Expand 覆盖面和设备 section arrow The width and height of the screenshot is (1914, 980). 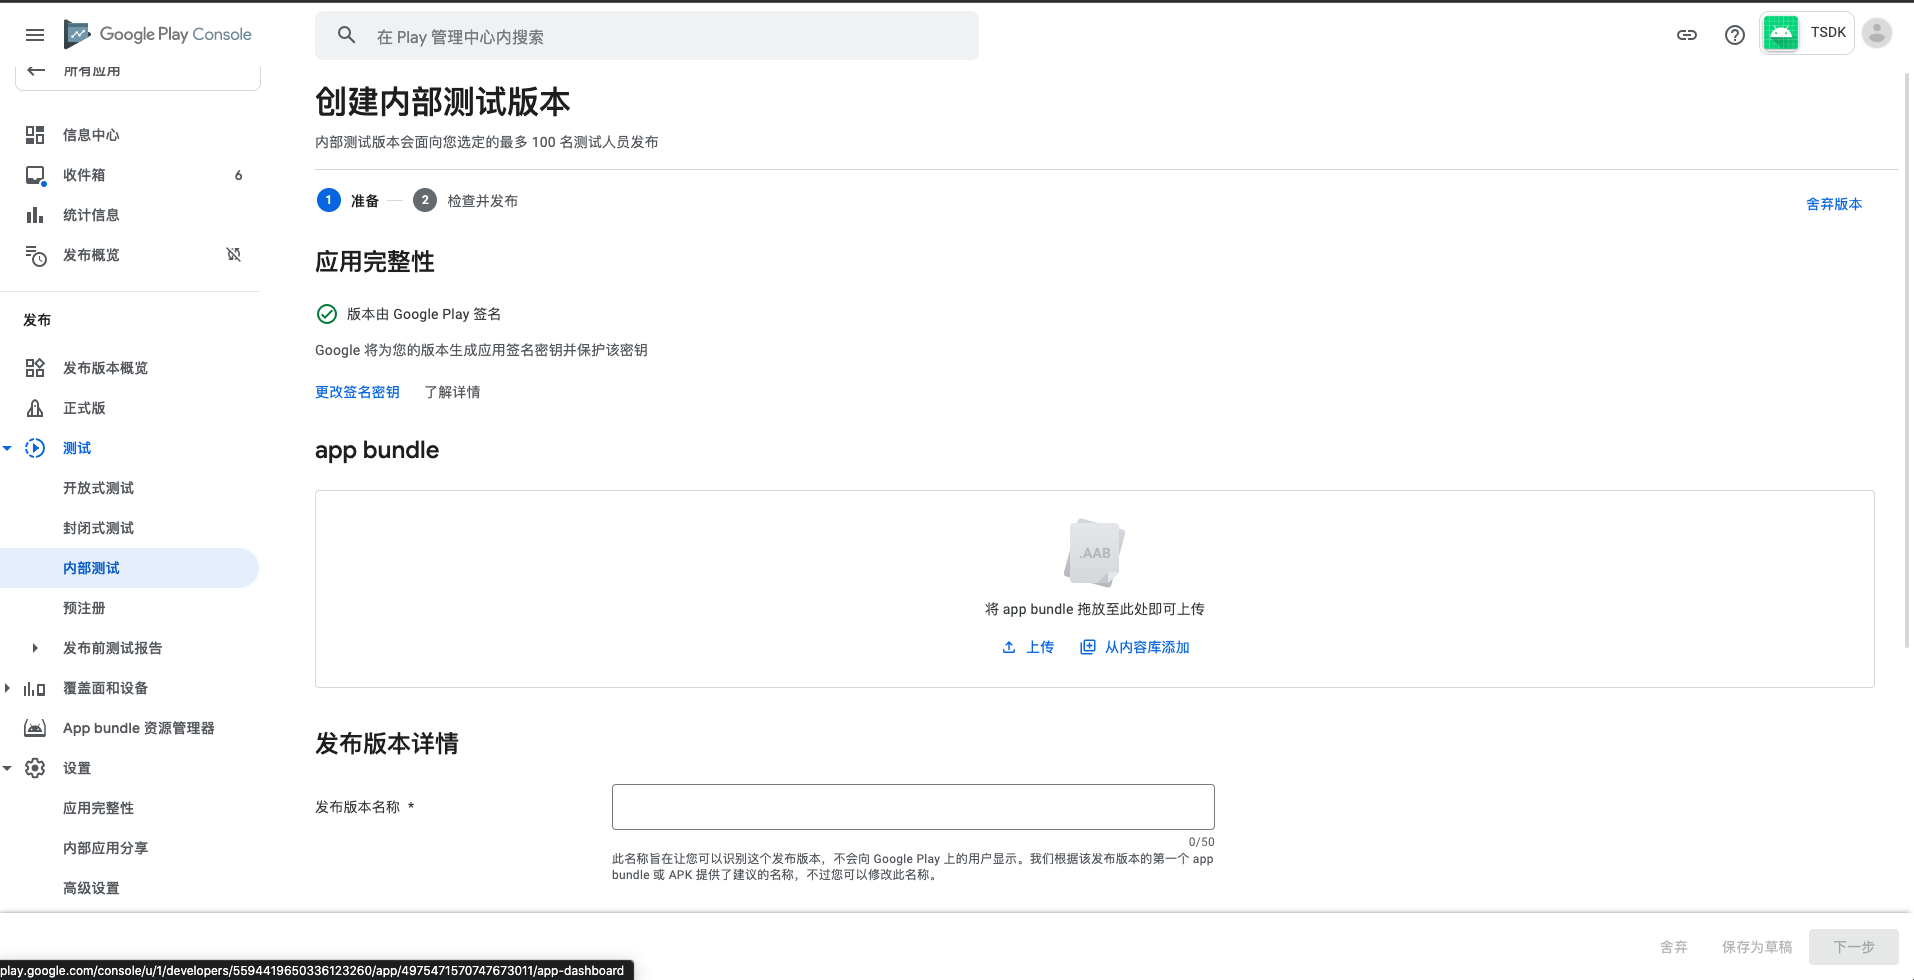tap(7, 688)
